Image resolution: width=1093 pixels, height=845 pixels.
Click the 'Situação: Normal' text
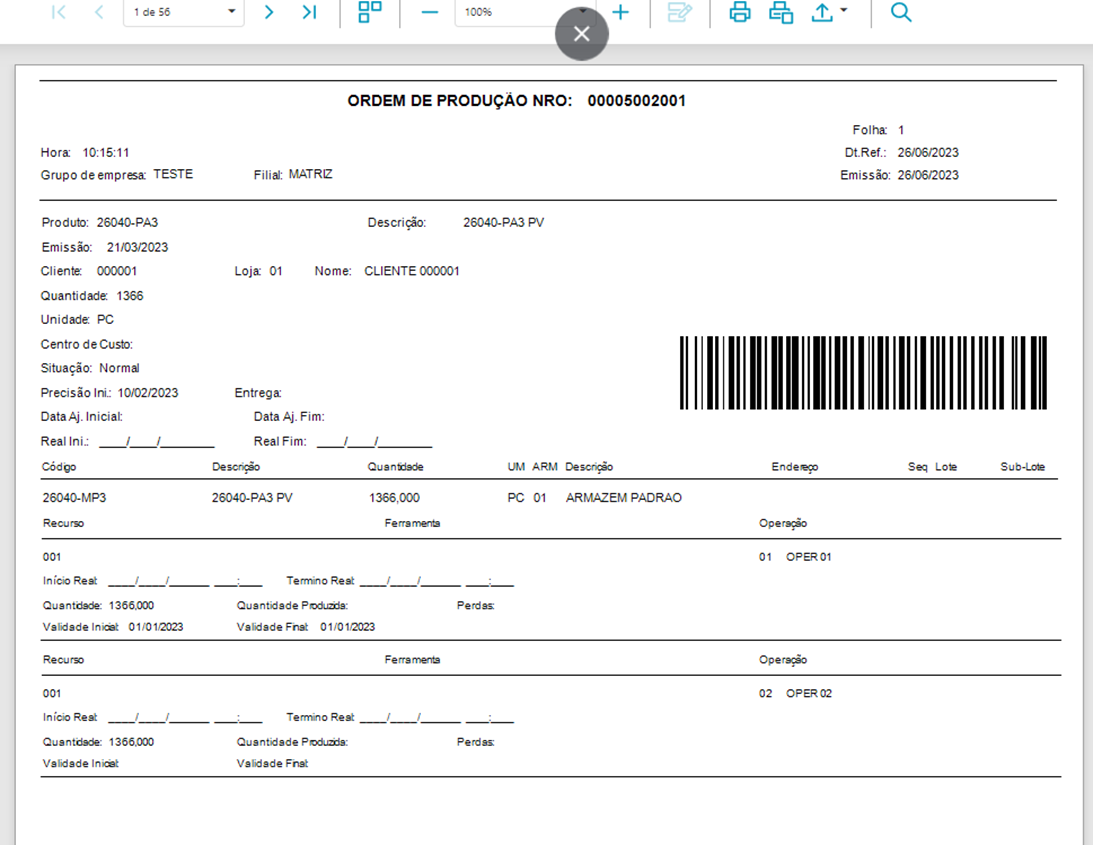(90, 368)
